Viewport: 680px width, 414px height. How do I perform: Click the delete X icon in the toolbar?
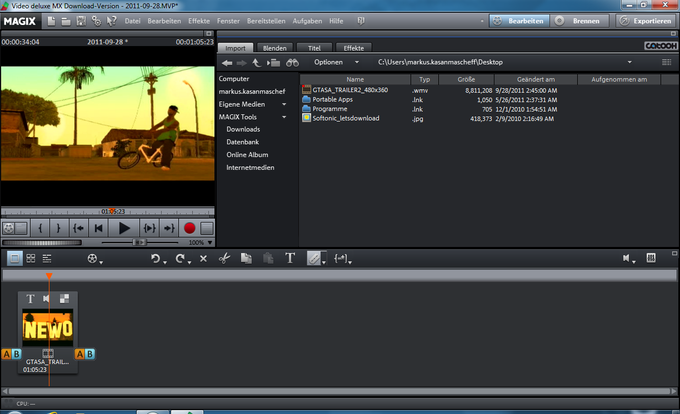point(203,258)
